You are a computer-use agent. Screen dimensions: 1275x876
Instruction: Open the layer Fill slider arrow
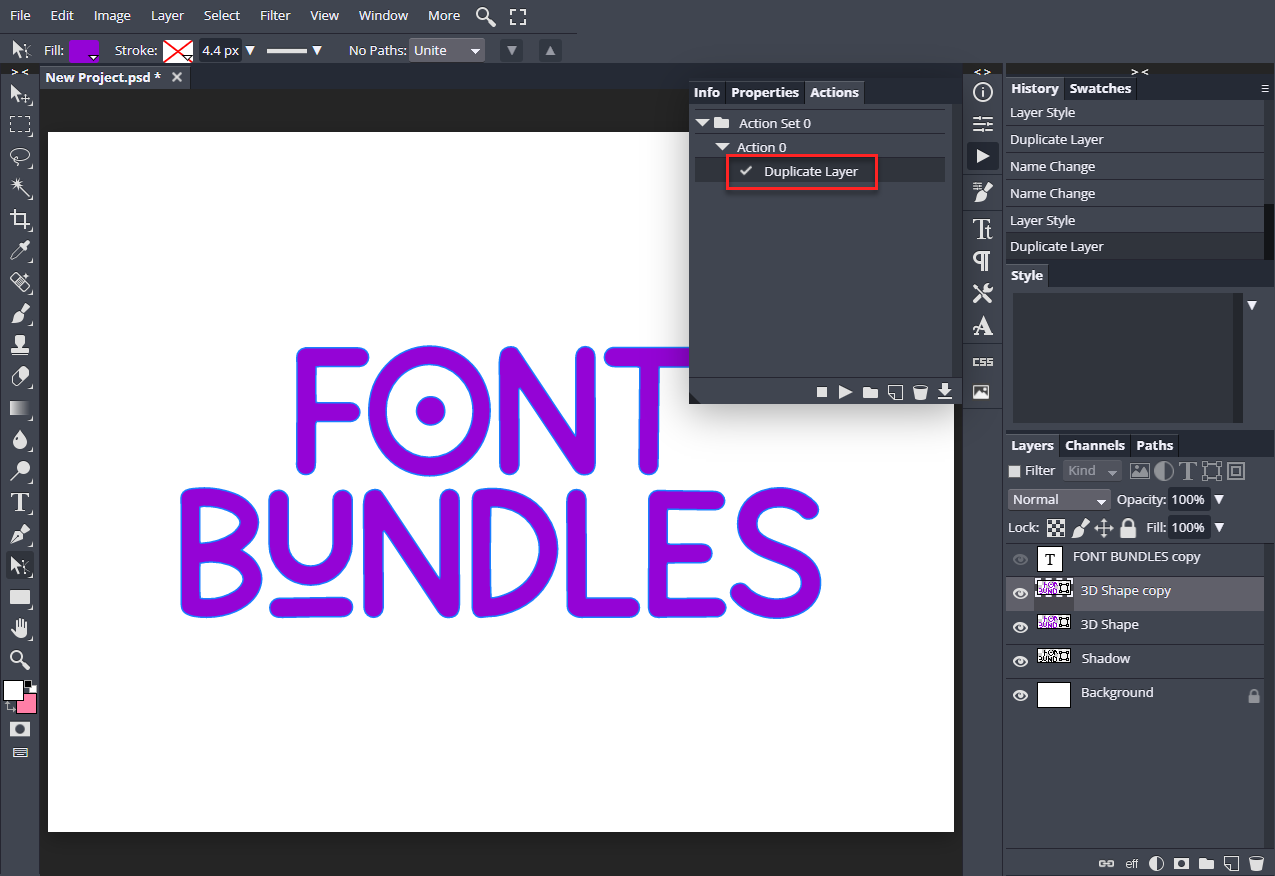click(1219, 527)
